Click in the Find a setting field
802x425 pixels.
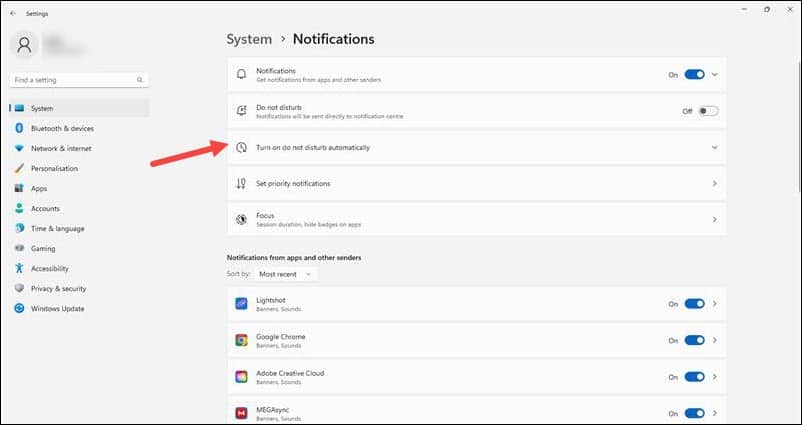point(79,80)
